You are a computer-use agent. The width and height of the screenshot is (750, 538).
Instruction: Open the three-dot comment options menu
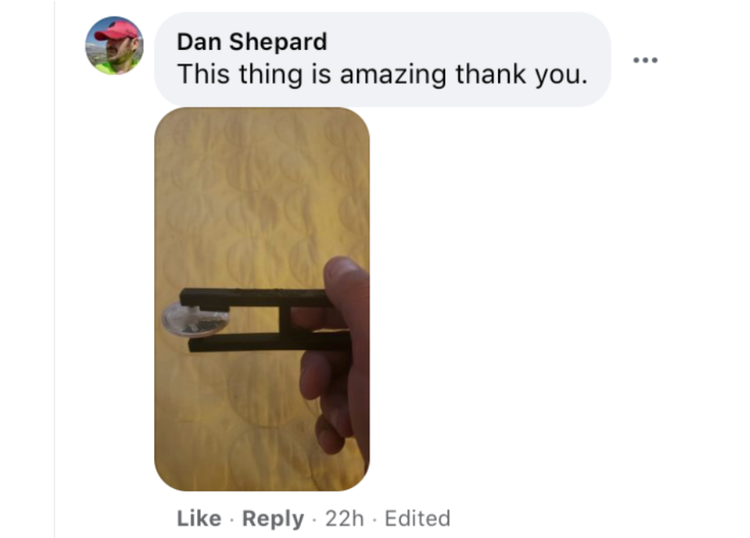[645, 60]
